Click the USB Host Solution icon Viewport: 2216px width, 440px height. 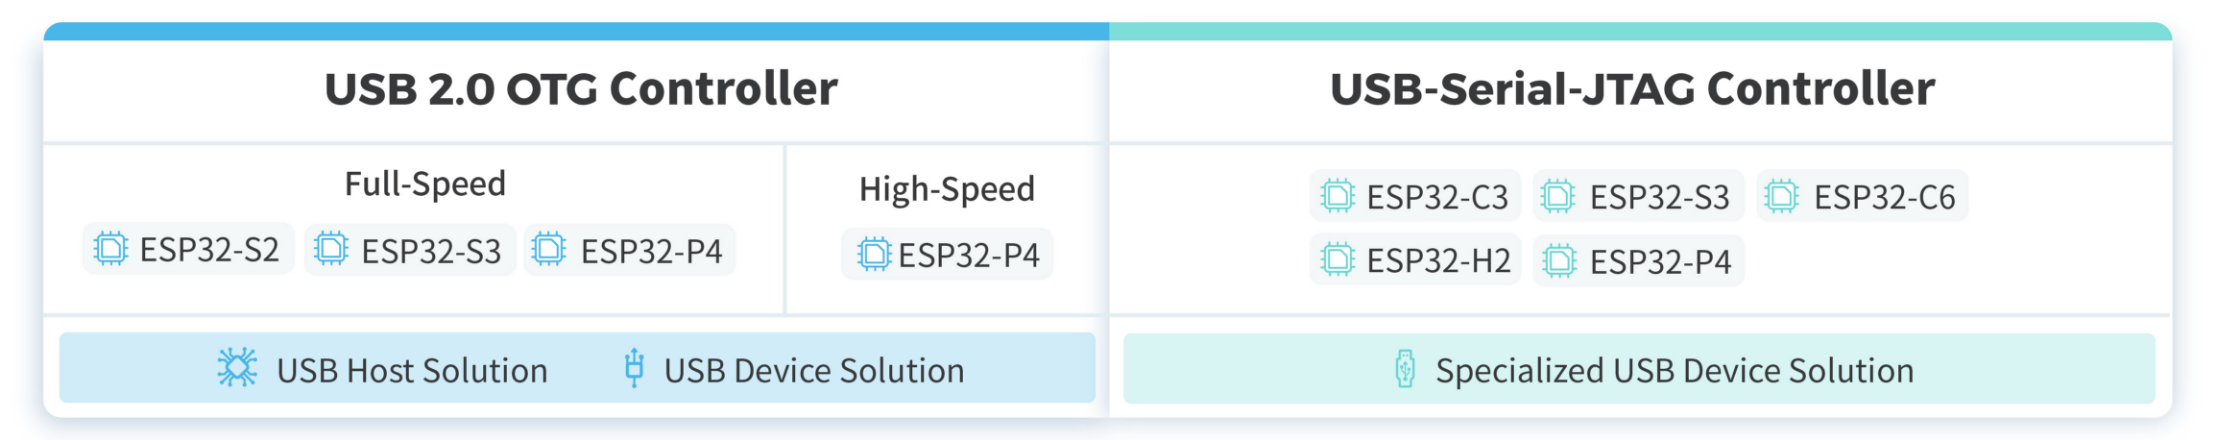(237, 369)
